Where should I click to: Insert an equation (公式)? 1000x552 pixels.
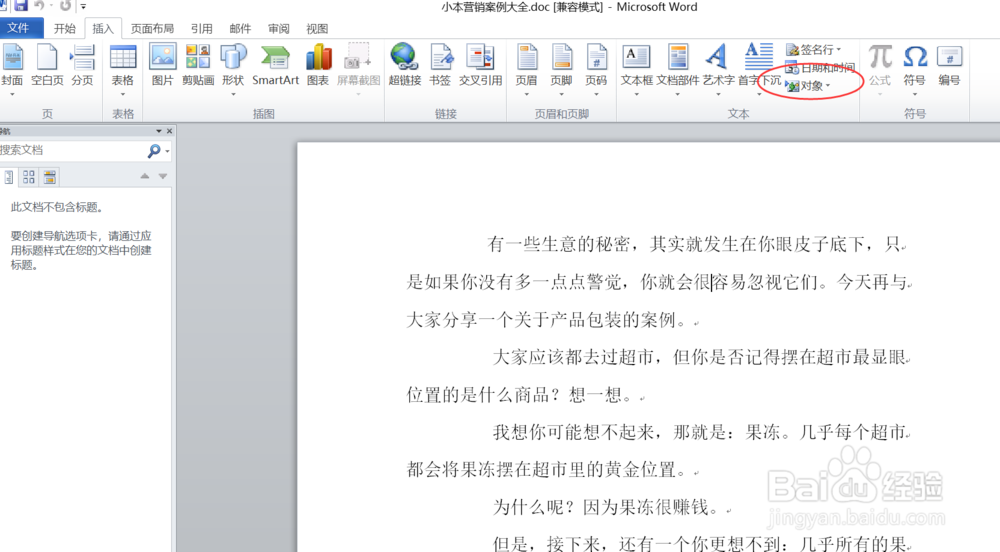click(879, 69)
